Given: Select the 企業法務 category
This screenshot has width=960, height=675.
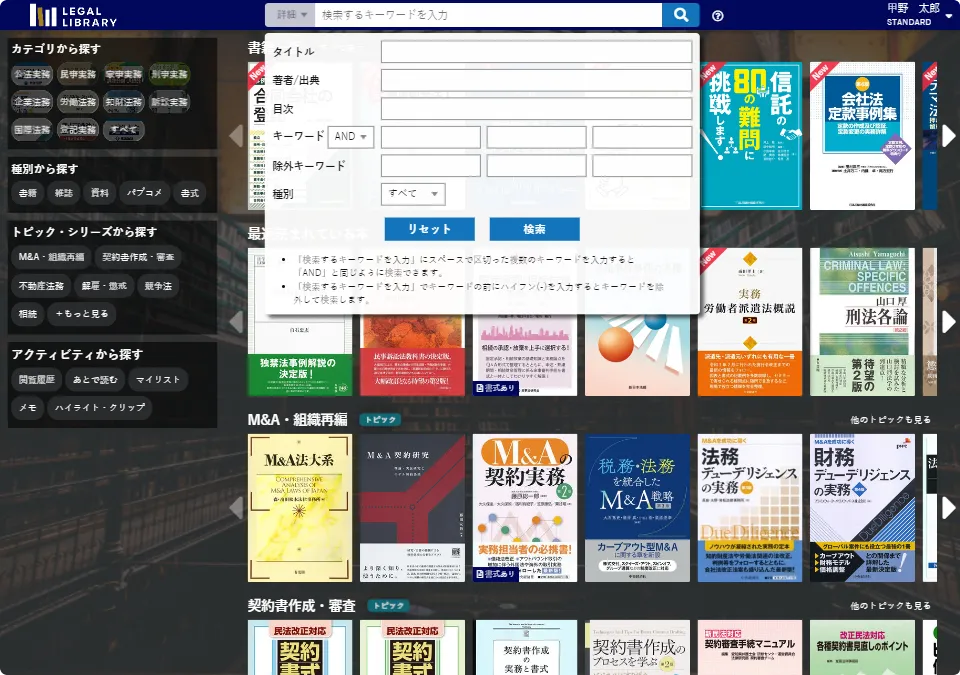Looking at the screenshot, I should click(32, 102).
